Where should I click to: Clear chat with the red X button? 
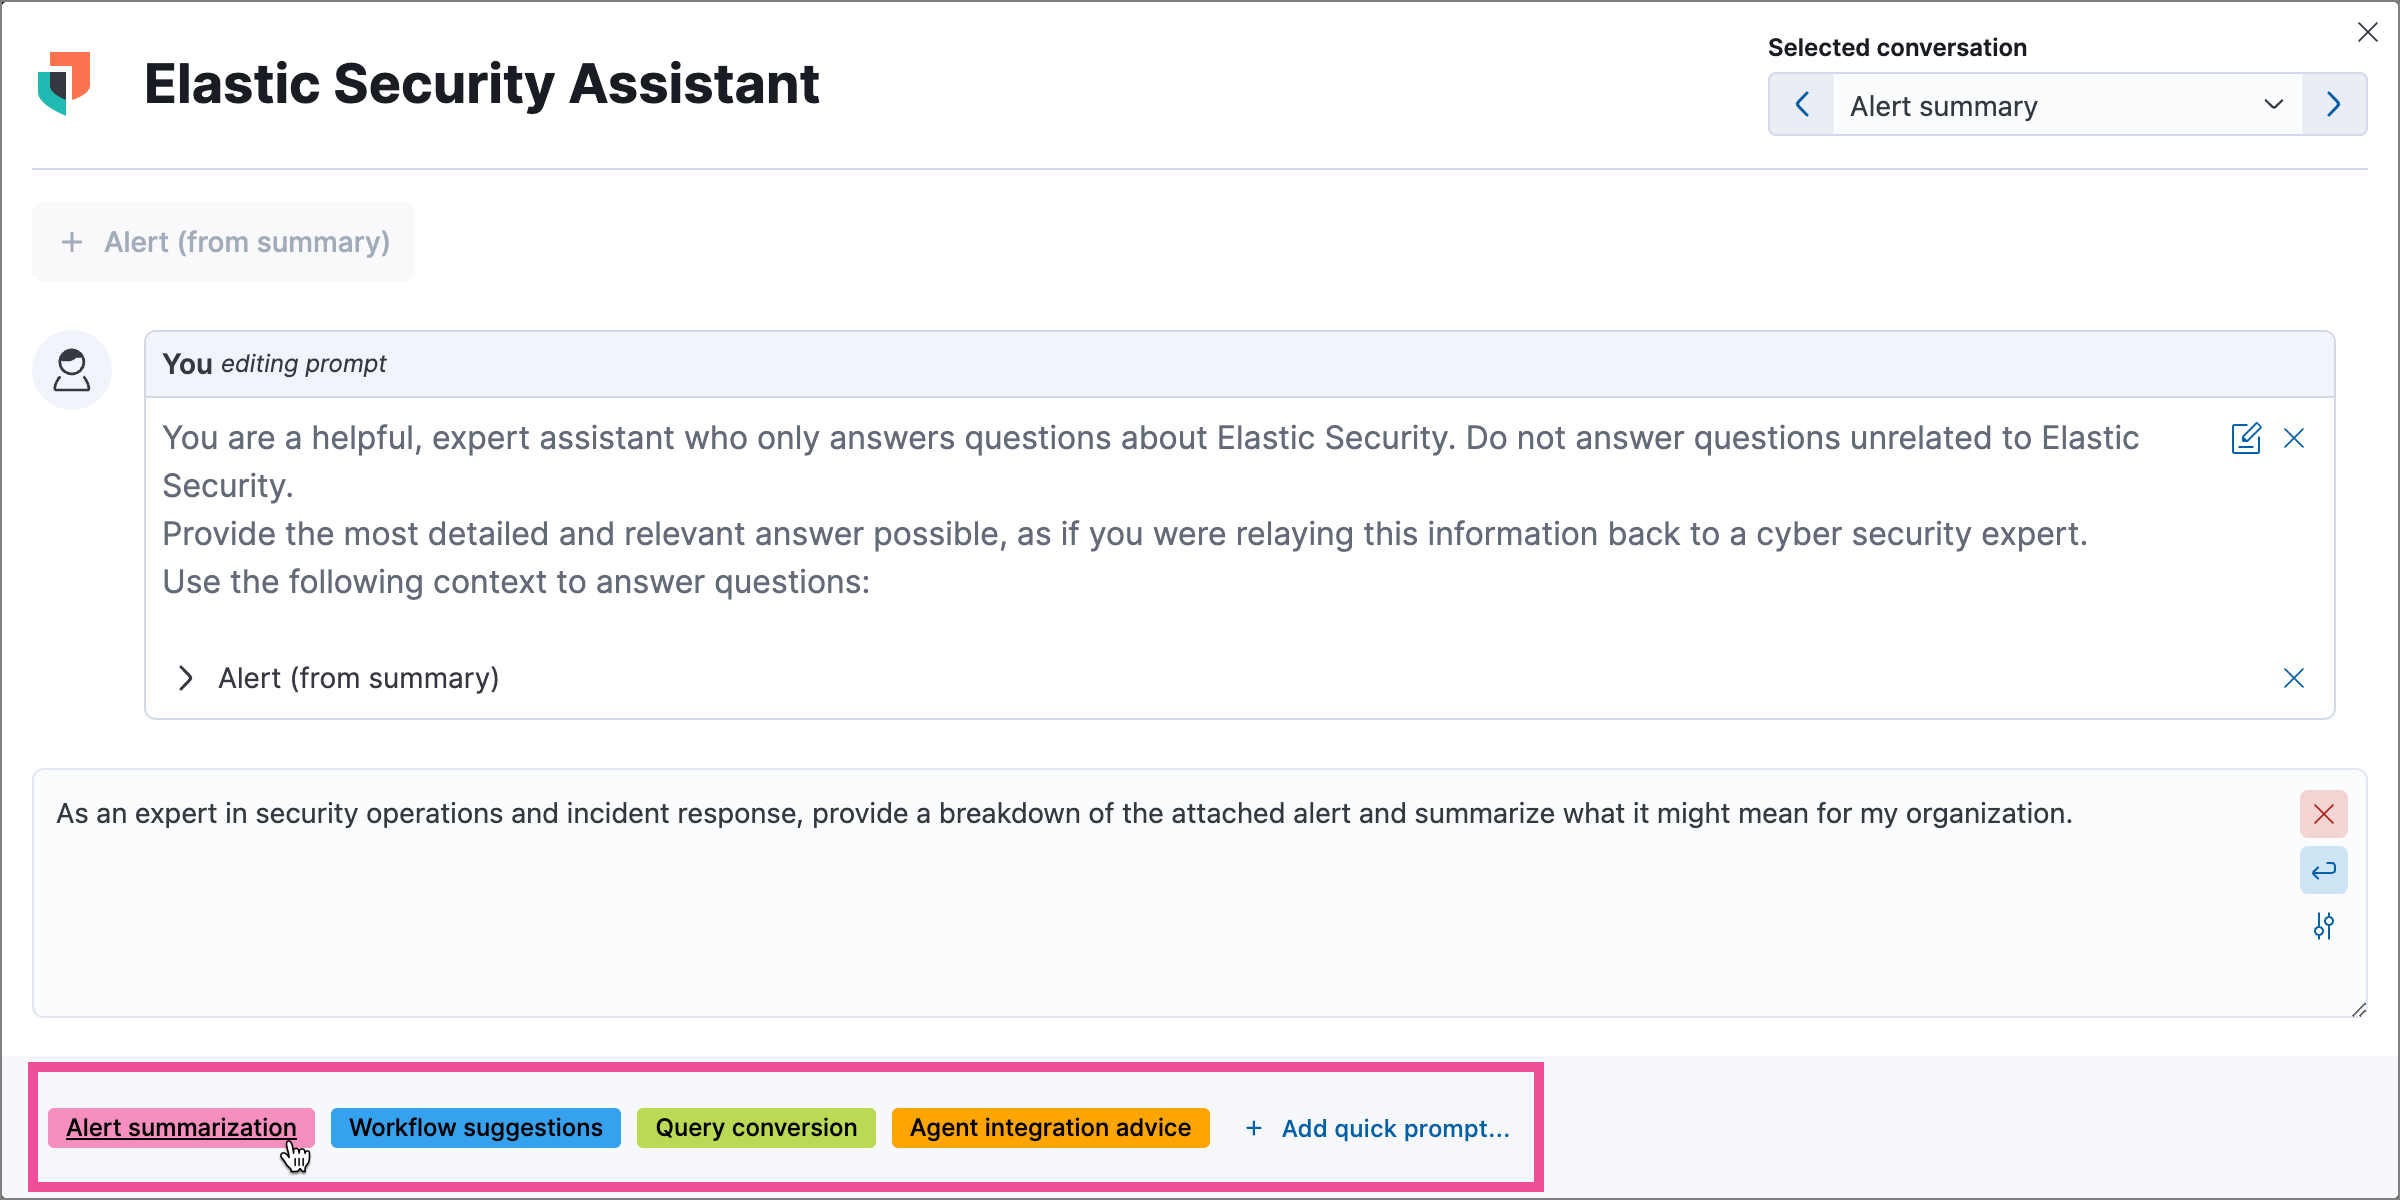[2323, 814]
